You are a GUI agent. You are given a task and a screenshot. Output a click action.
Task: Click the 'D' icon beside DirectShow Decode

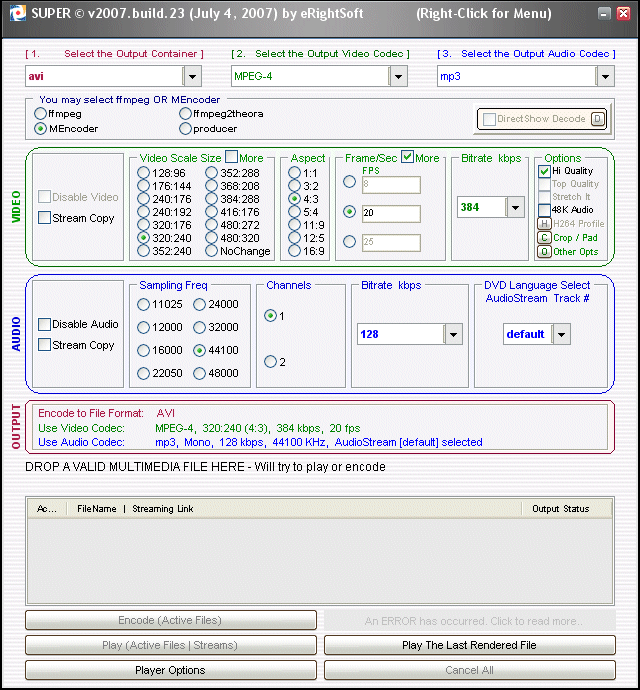(x=598, y=119)
